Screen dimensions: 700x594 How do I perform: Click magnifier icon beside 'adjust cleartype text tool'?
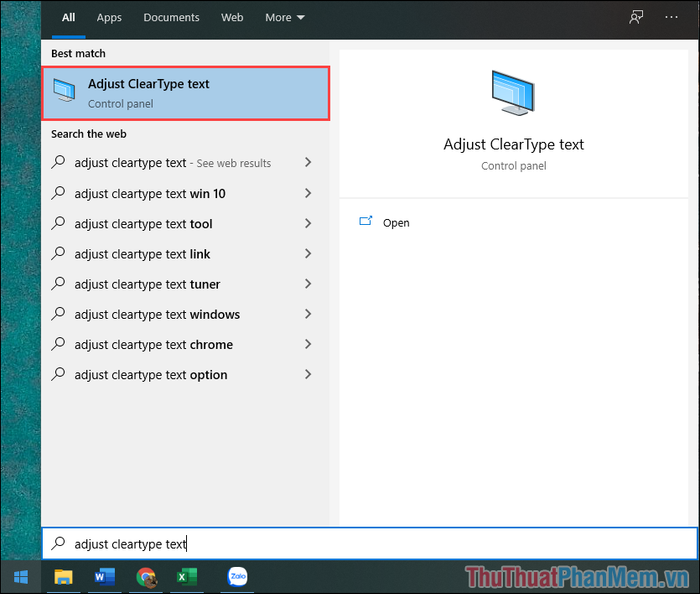pos(58,223)
